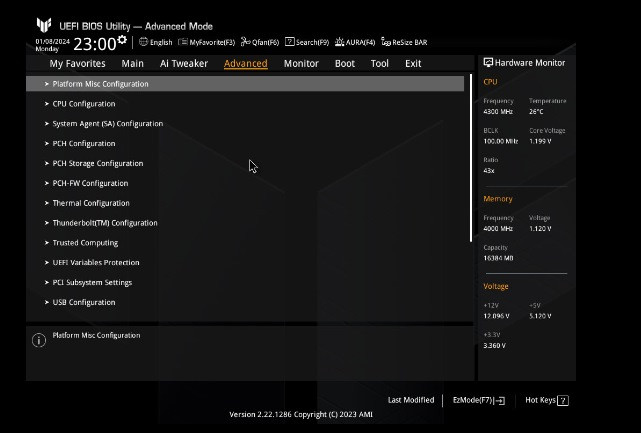
Task: Open the clock settings gear icon
Action: point(122,40)
